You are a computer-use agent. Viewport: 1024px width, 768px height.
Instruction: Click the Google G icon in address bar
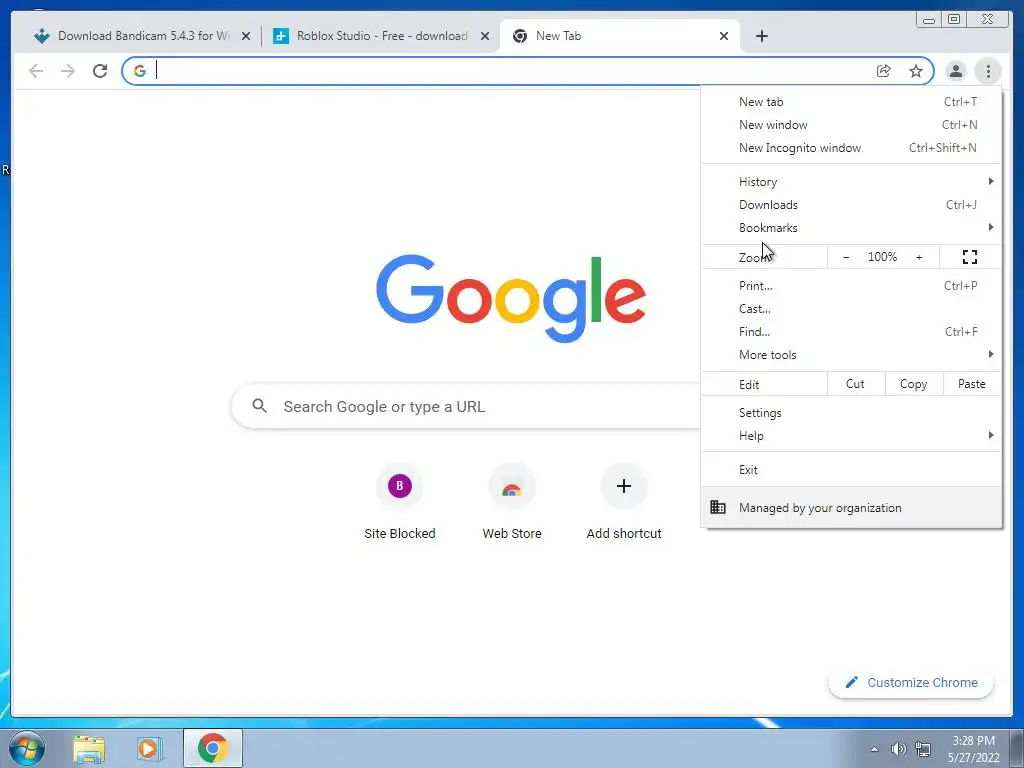coord(140,71)
